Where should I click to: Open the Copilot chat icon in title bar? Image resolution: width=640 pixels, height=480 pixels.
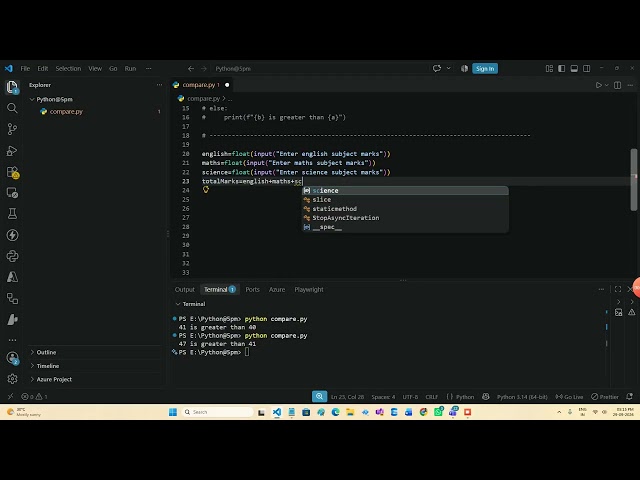tap(437, 68)
